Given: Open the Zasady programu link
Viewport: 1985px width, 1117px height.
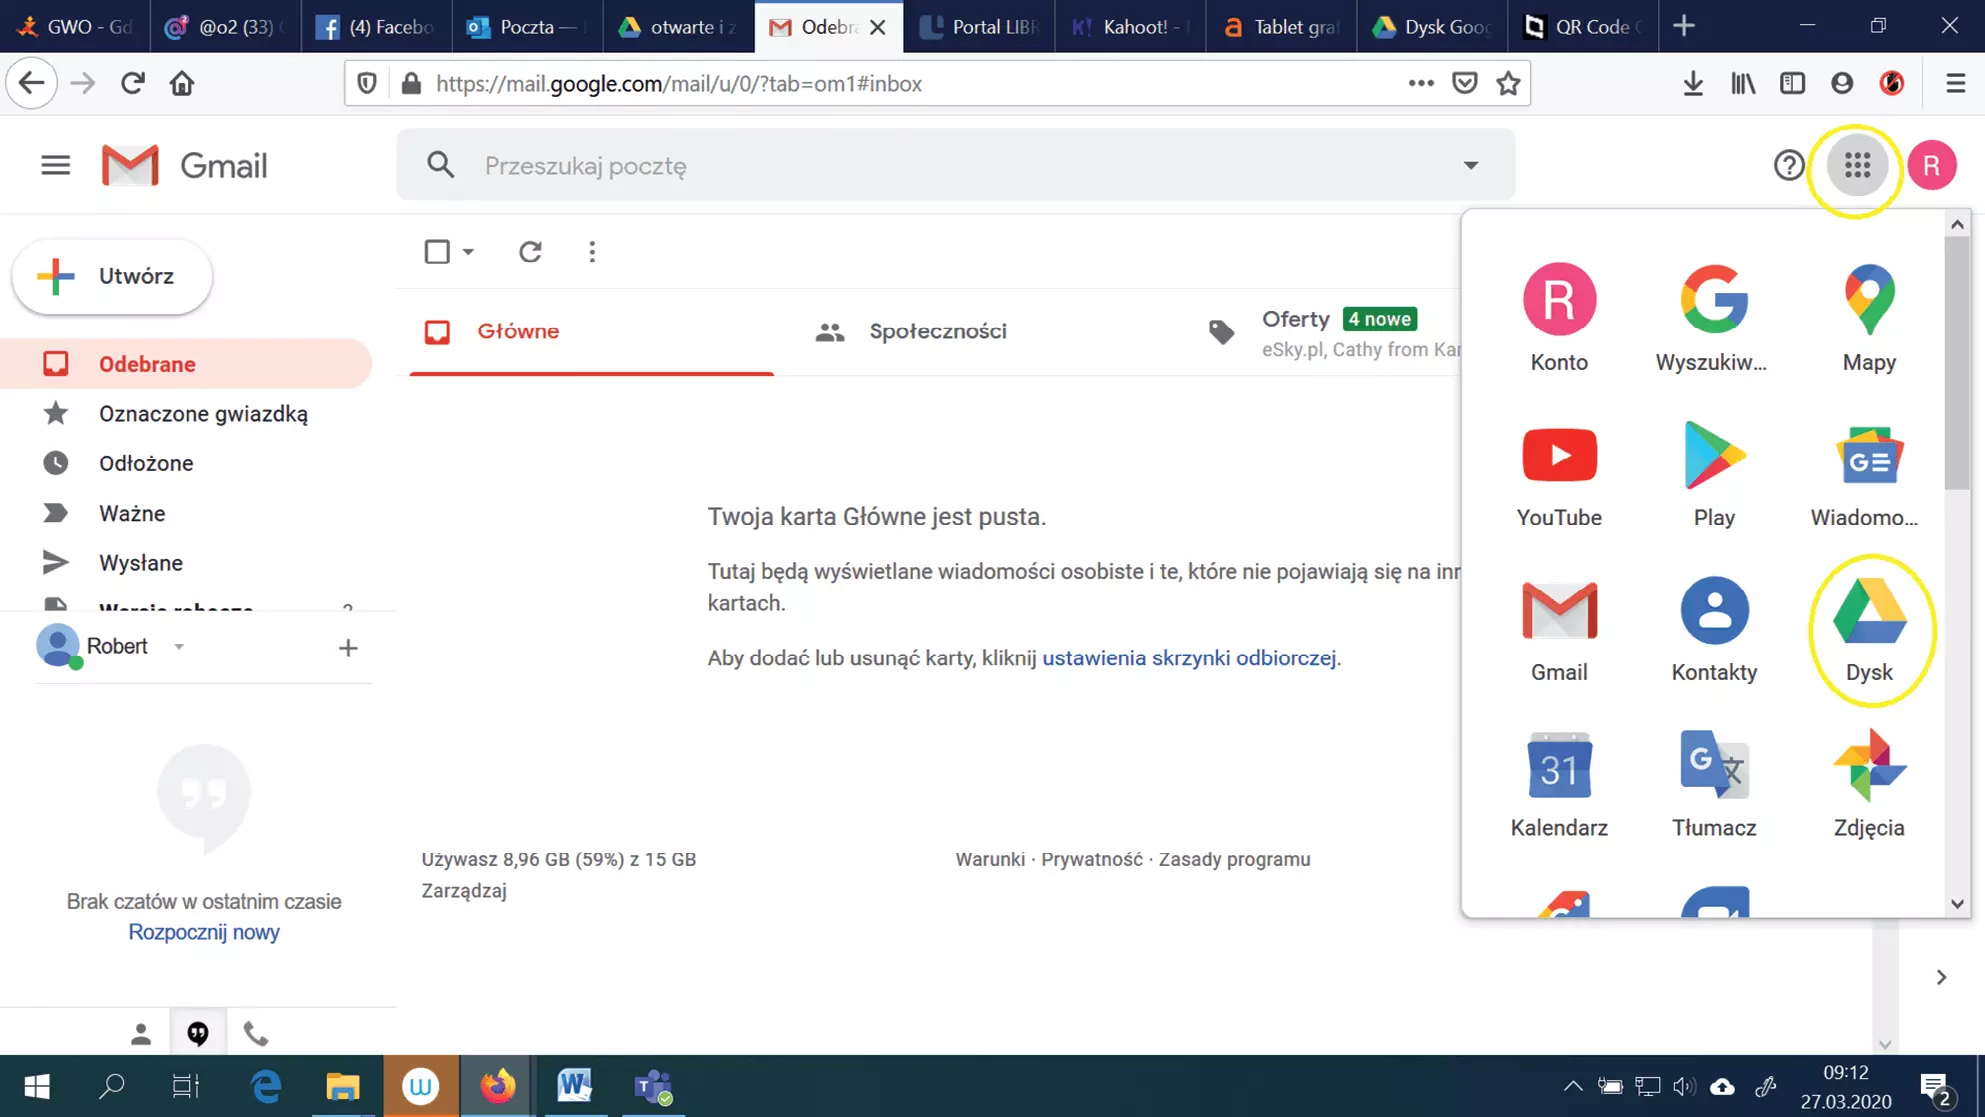Looking at the screenshot, I should [1234, 860].
